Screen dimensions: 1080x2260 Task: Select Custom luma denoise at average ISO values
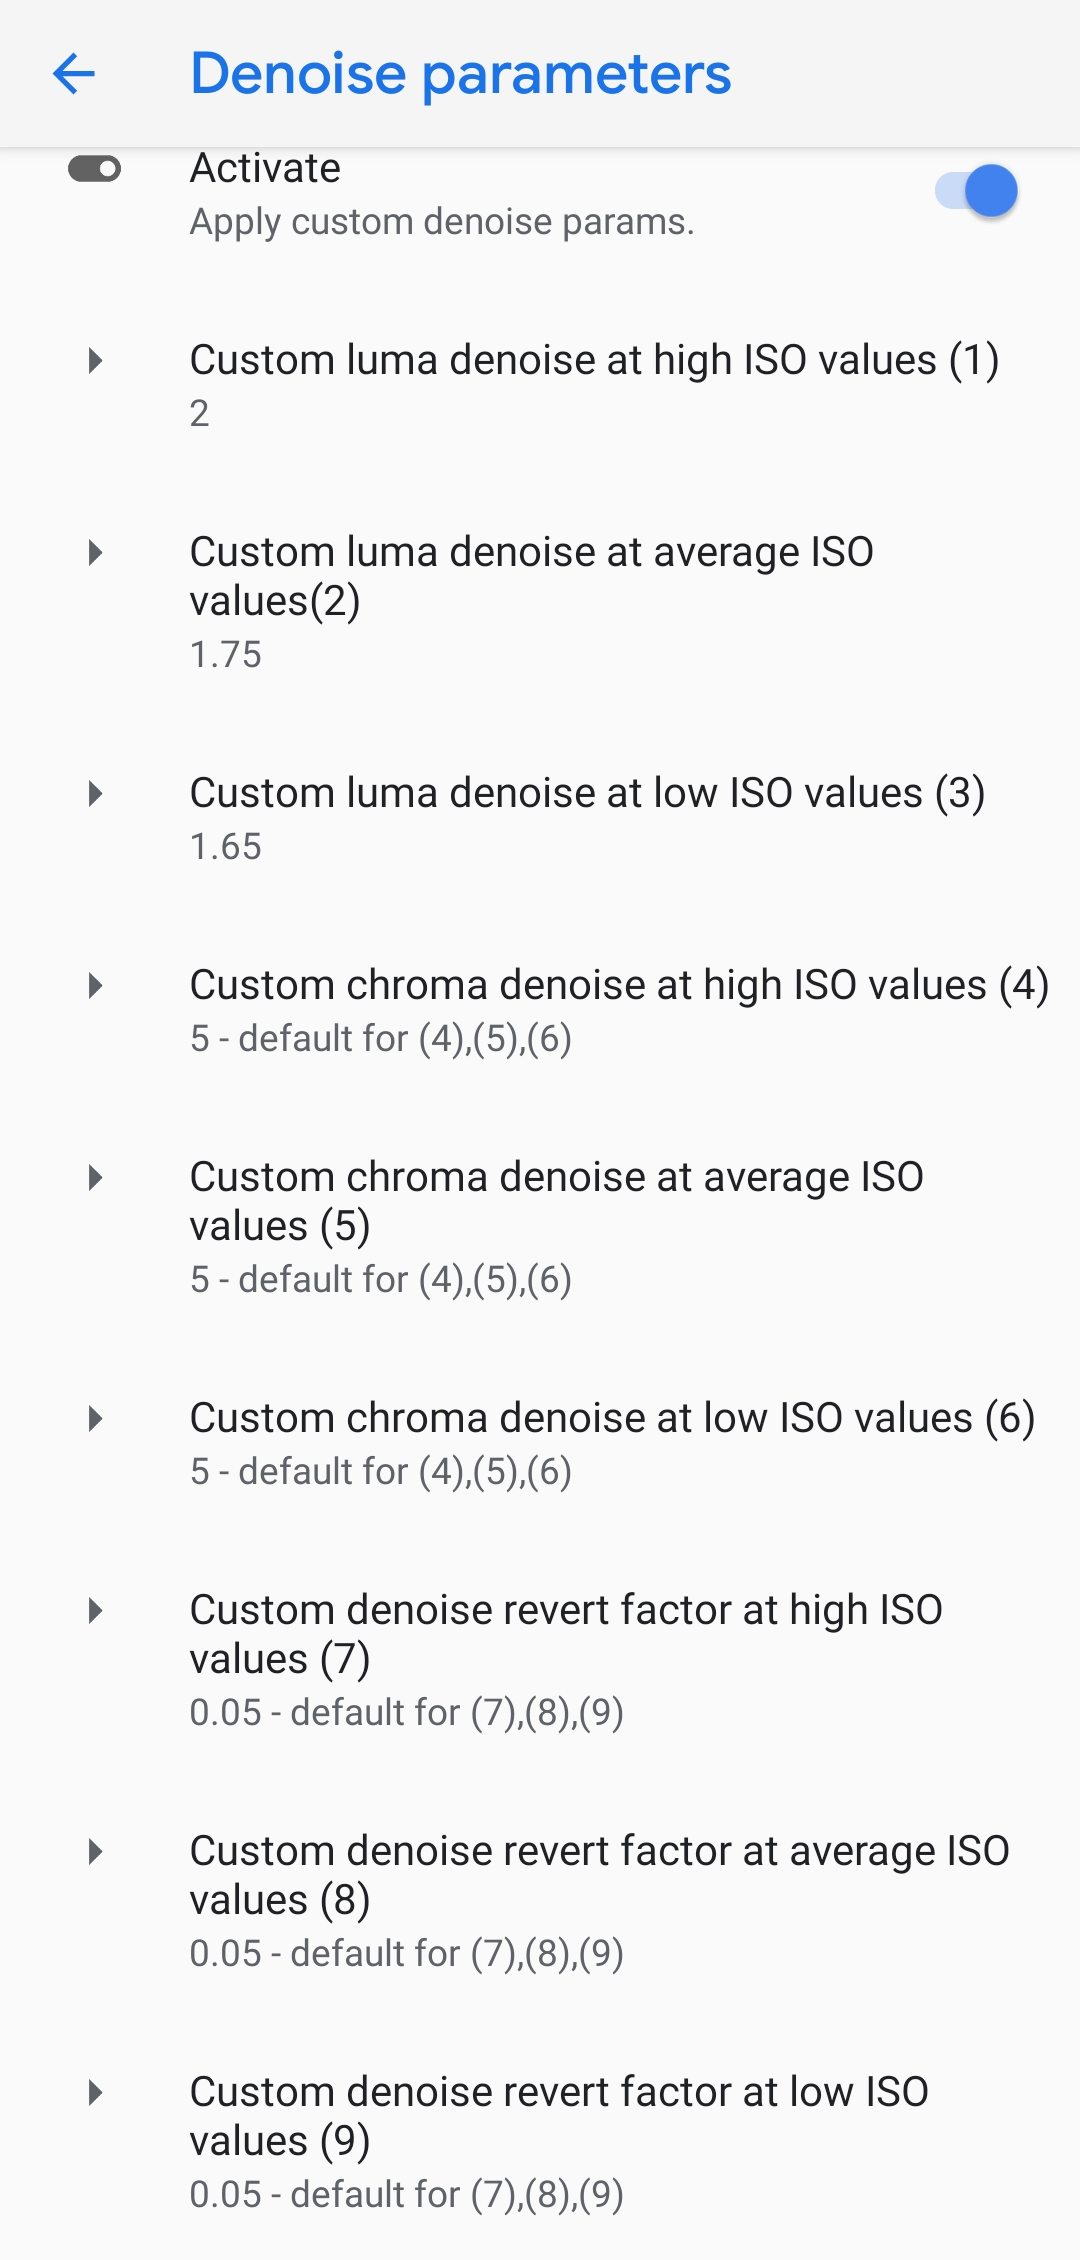[531, 576]
